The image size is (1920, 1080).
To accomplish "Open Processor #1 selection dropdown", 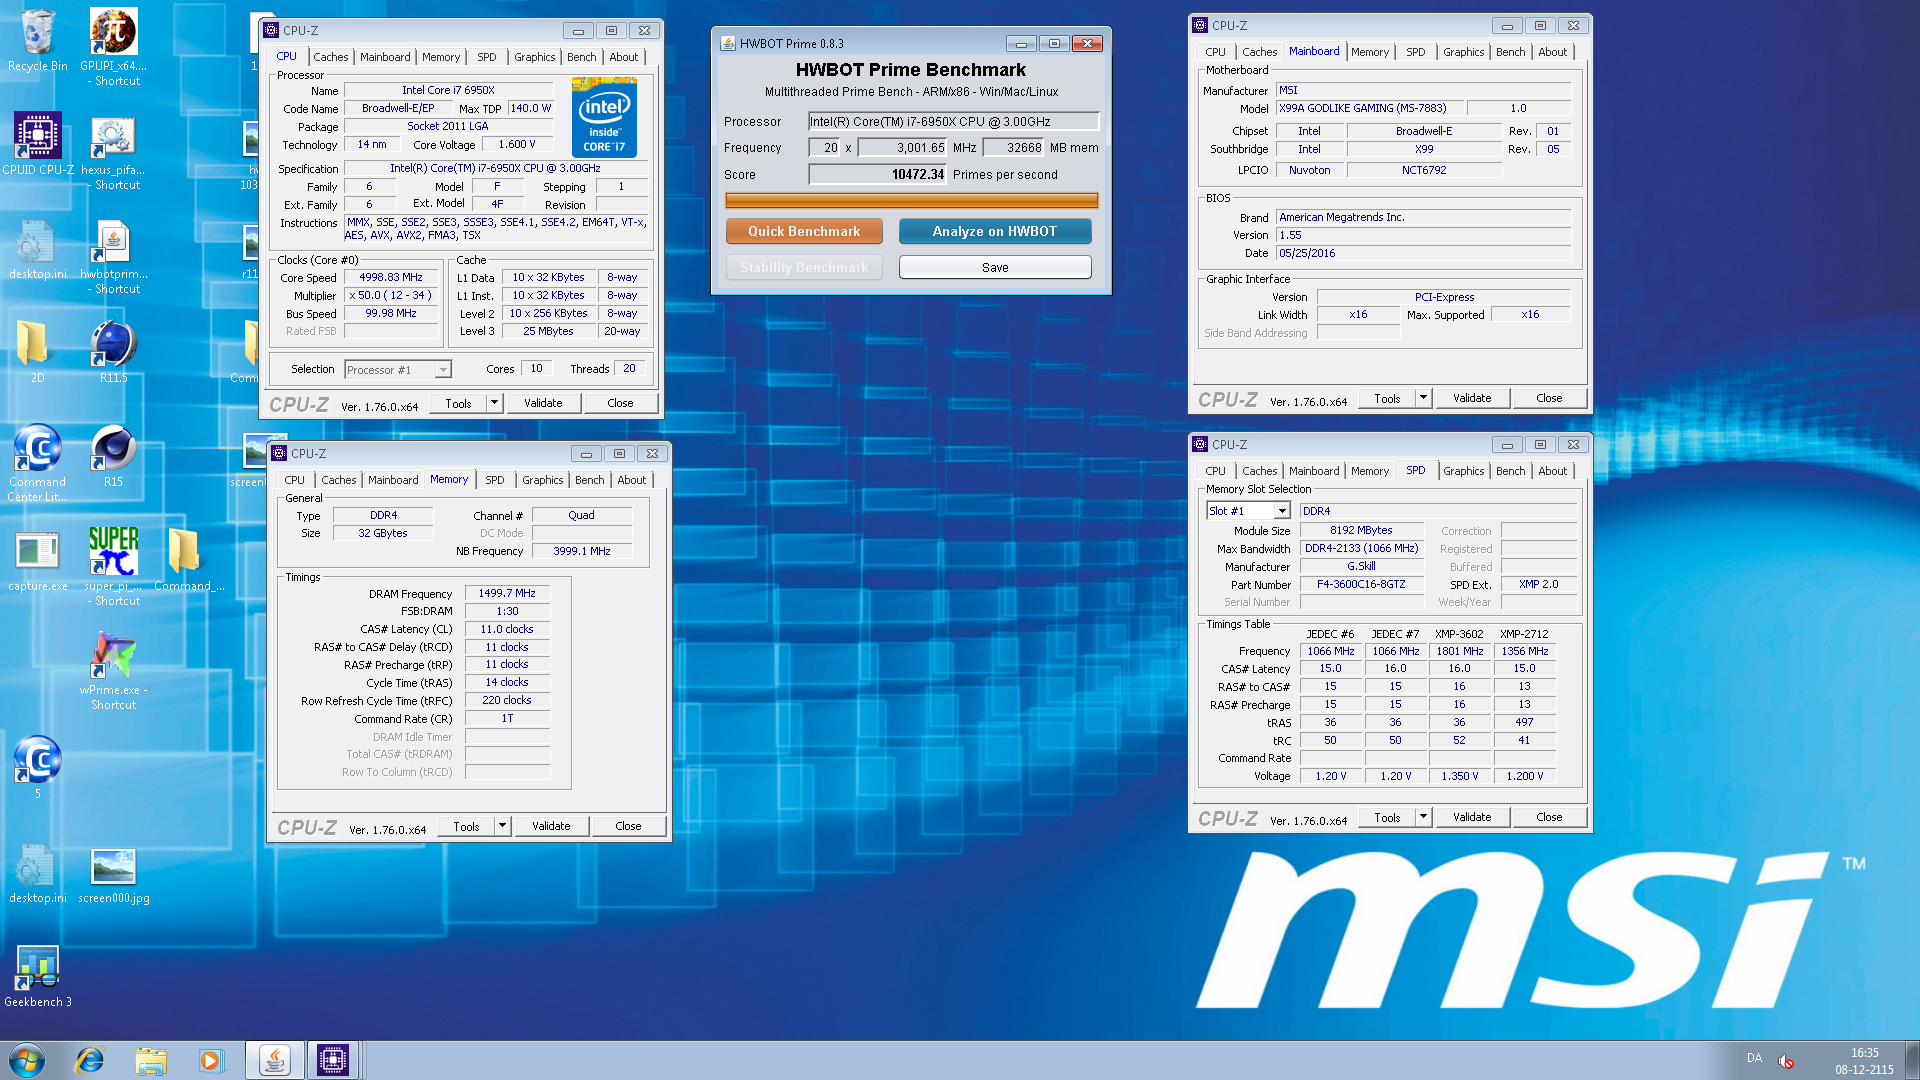I will [x=398, y=370].
